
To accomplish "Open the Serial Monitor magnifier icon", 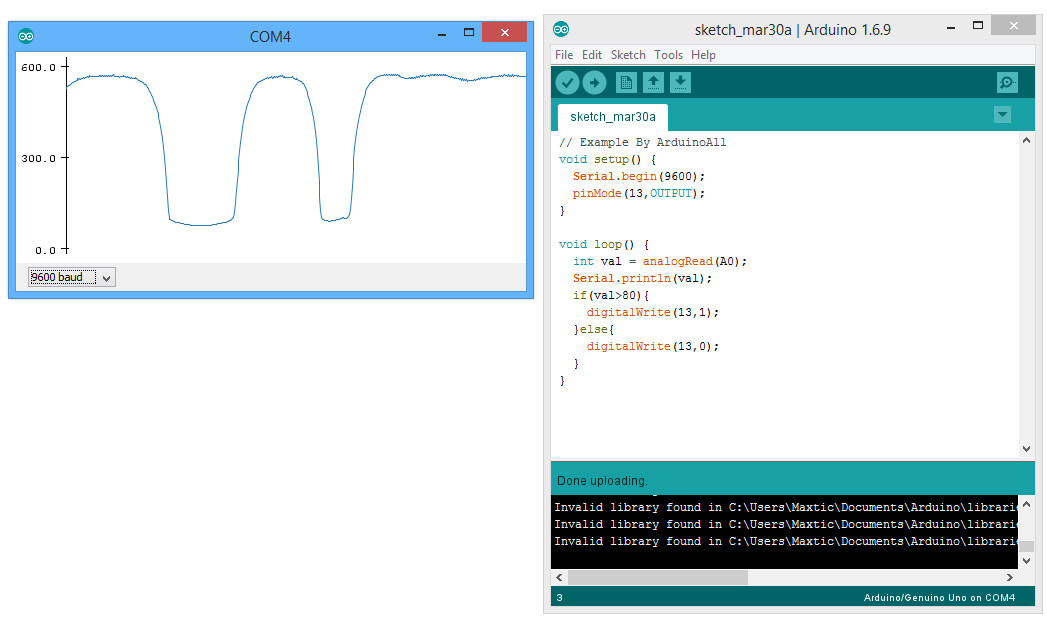I will coord(1007,83).
